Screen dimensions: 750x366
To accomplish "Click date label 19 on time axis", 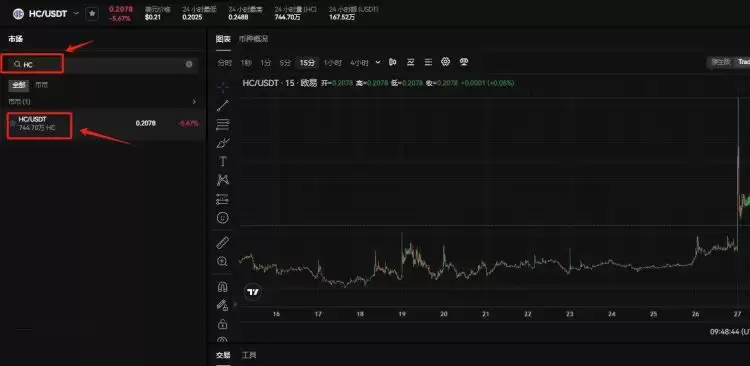I will (x=402, y=314).
